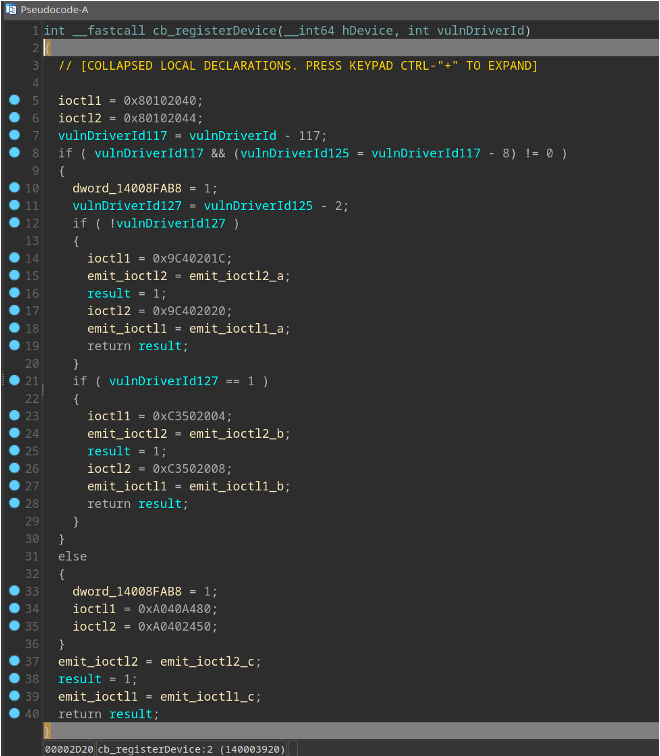Click the blue dot at line 5
This screenshot has width=660, height=756.
pos(14,101)
